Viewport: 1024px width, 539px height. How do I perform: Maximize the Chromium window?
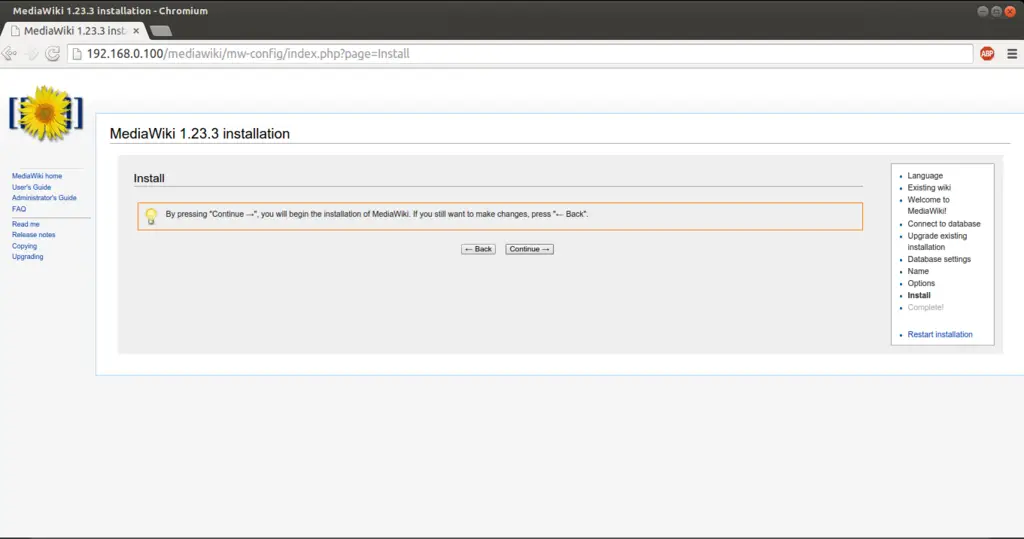(x=996, y=11)
